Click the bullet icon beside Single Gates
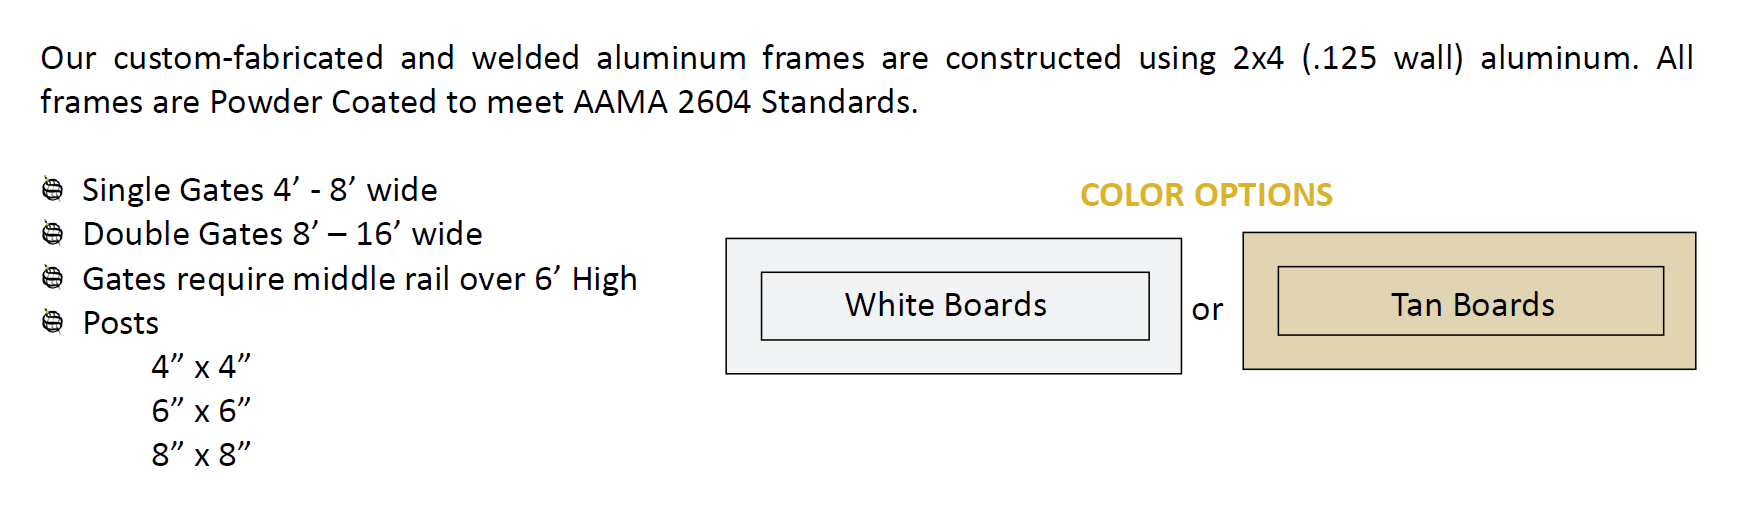This screenshot has width=1741, height=515. [x=53, y=189]
